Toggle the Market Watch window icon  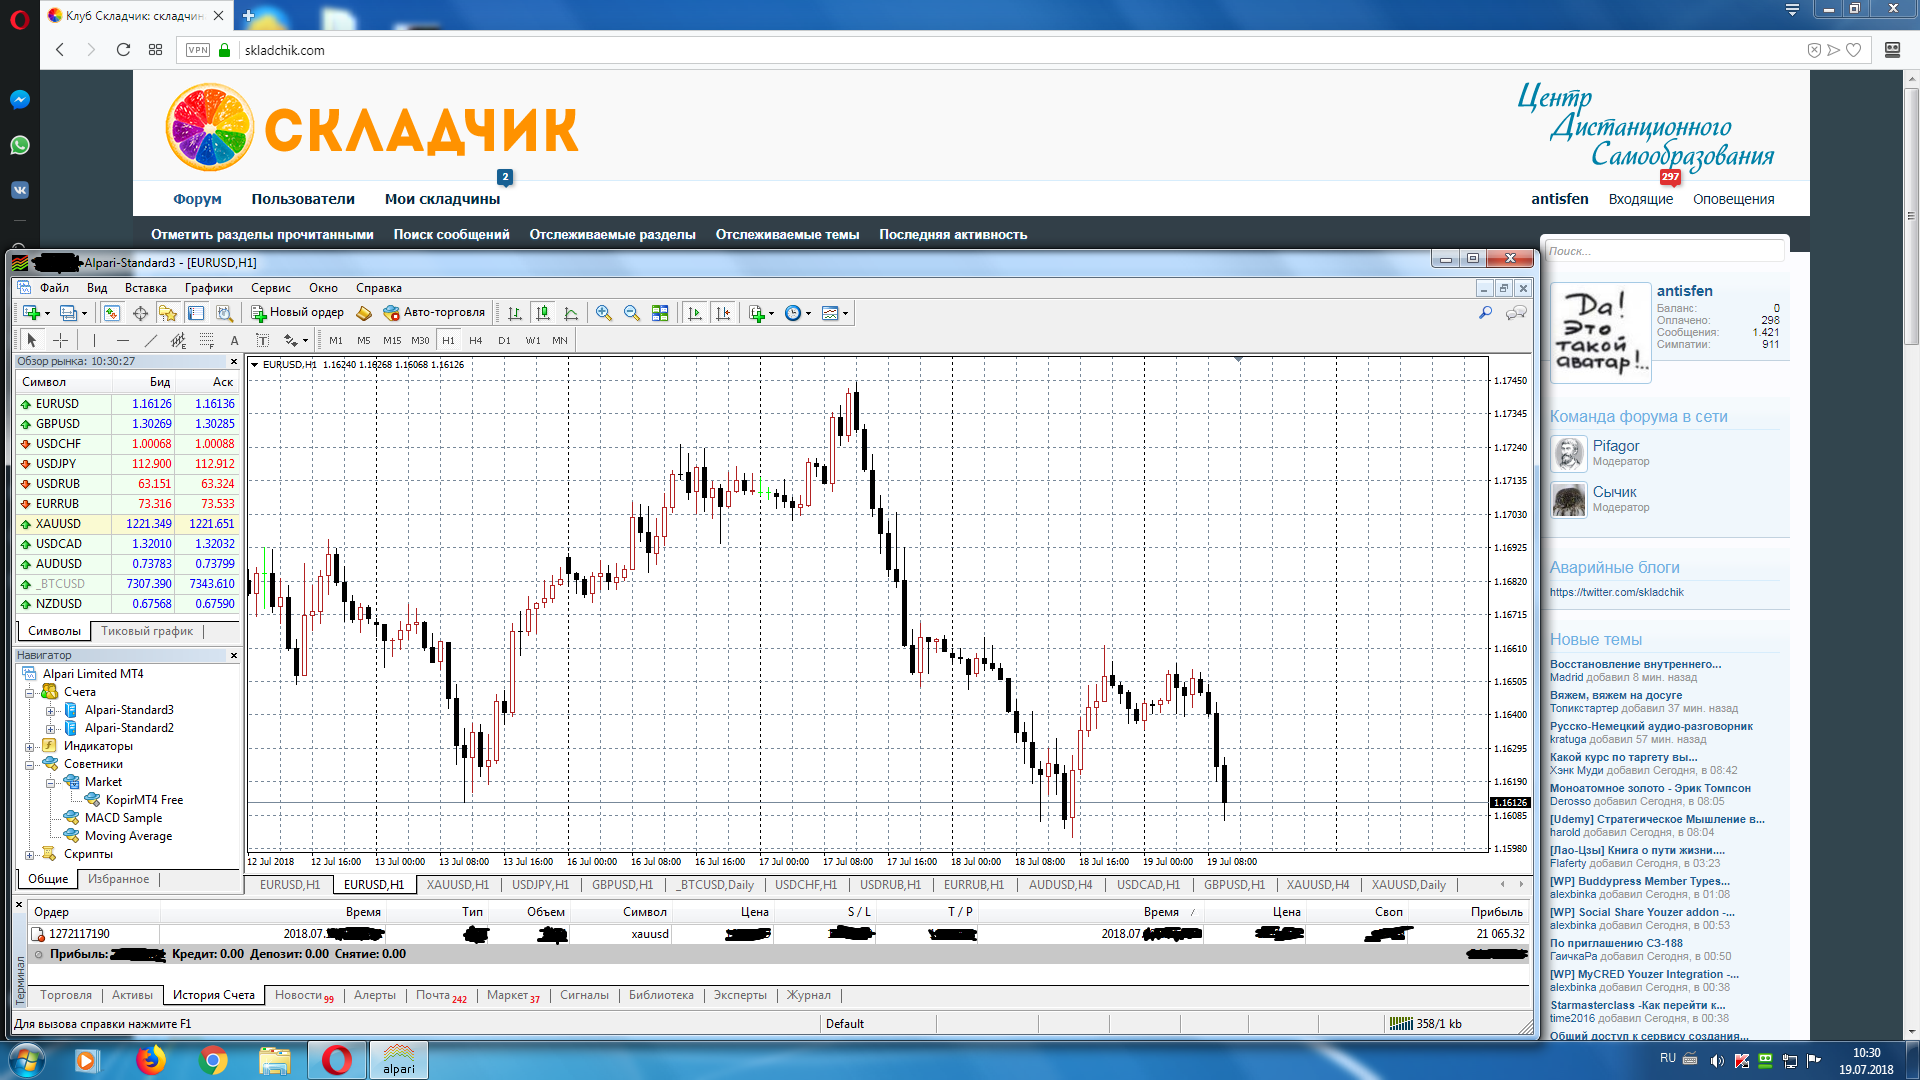pyautogui.click(x=112, y=313)
